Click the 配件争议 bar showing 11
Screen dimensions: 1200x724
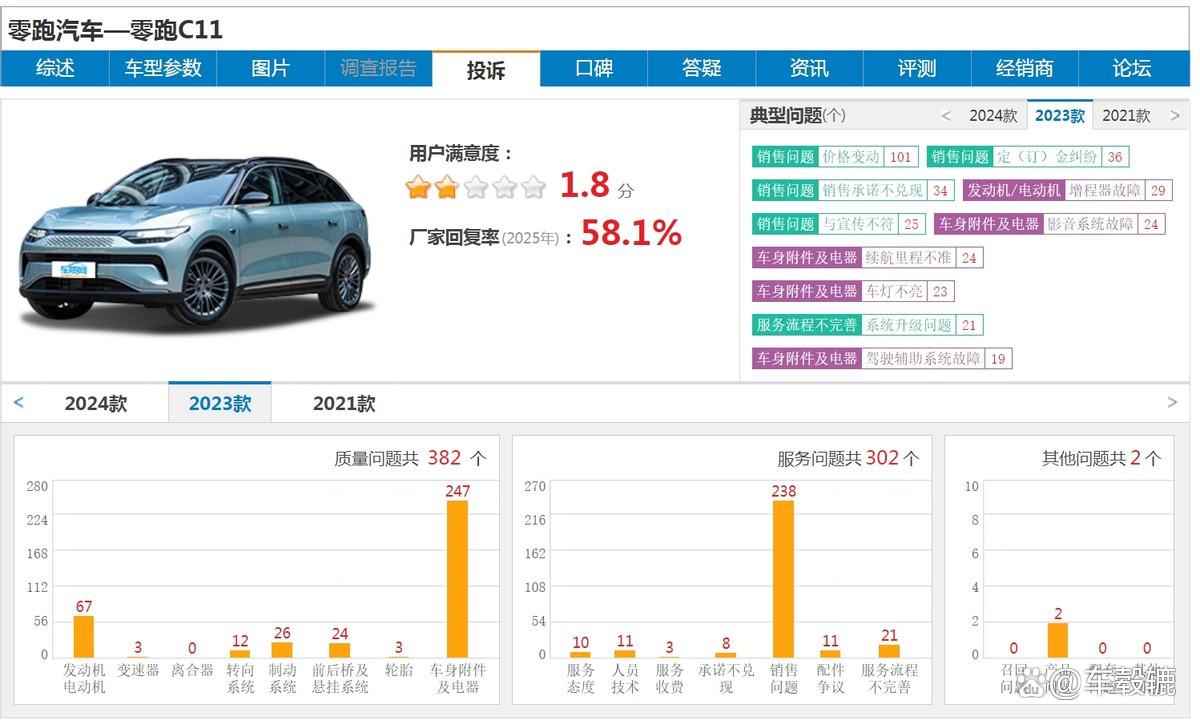tap(830, 654)
